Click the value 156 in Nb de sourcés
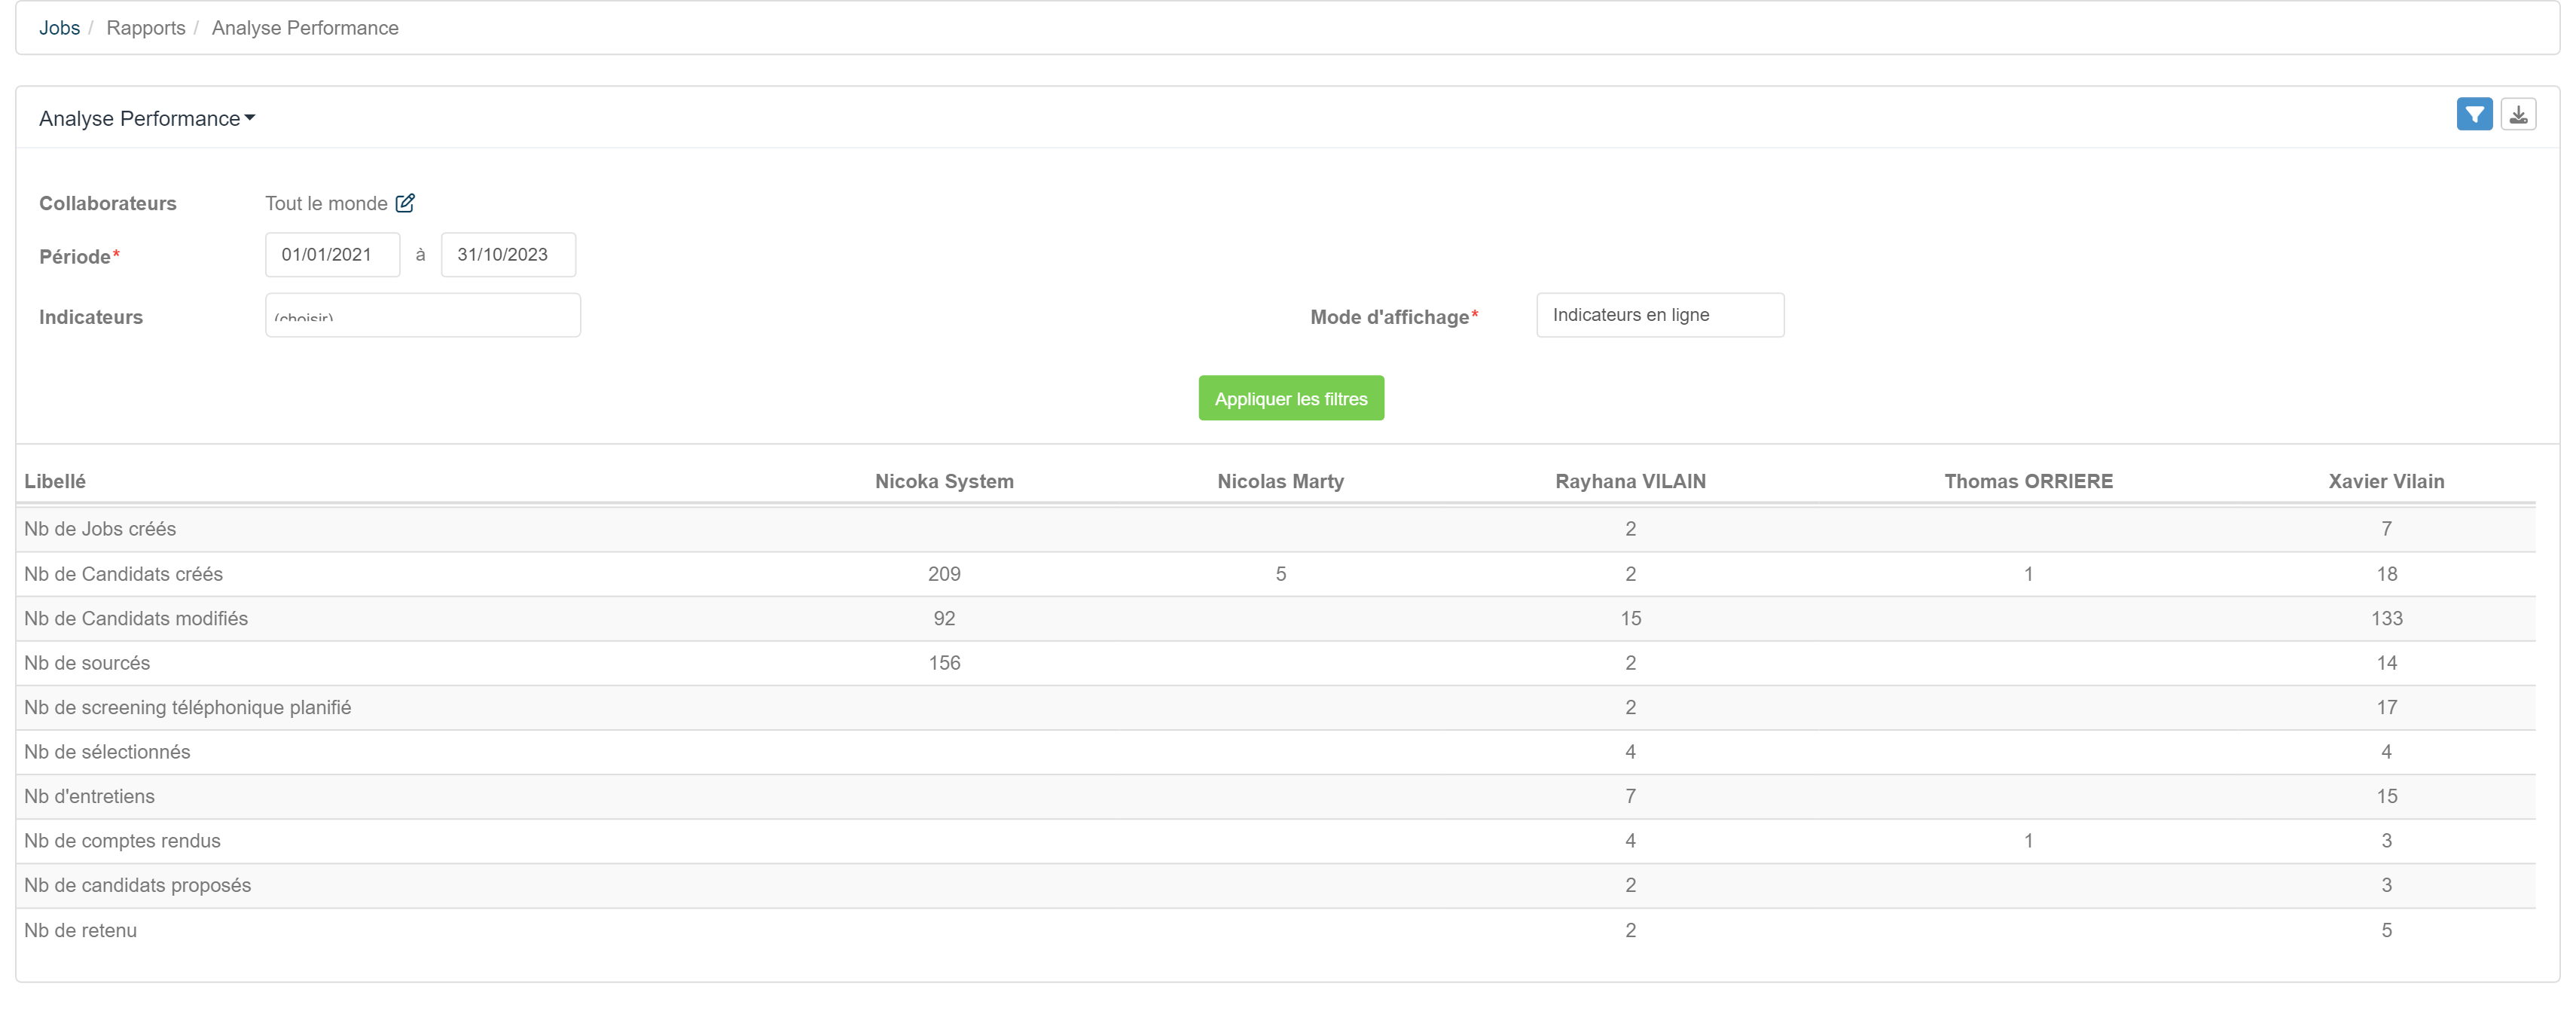 pyautogui.click(x=944, y=663)
